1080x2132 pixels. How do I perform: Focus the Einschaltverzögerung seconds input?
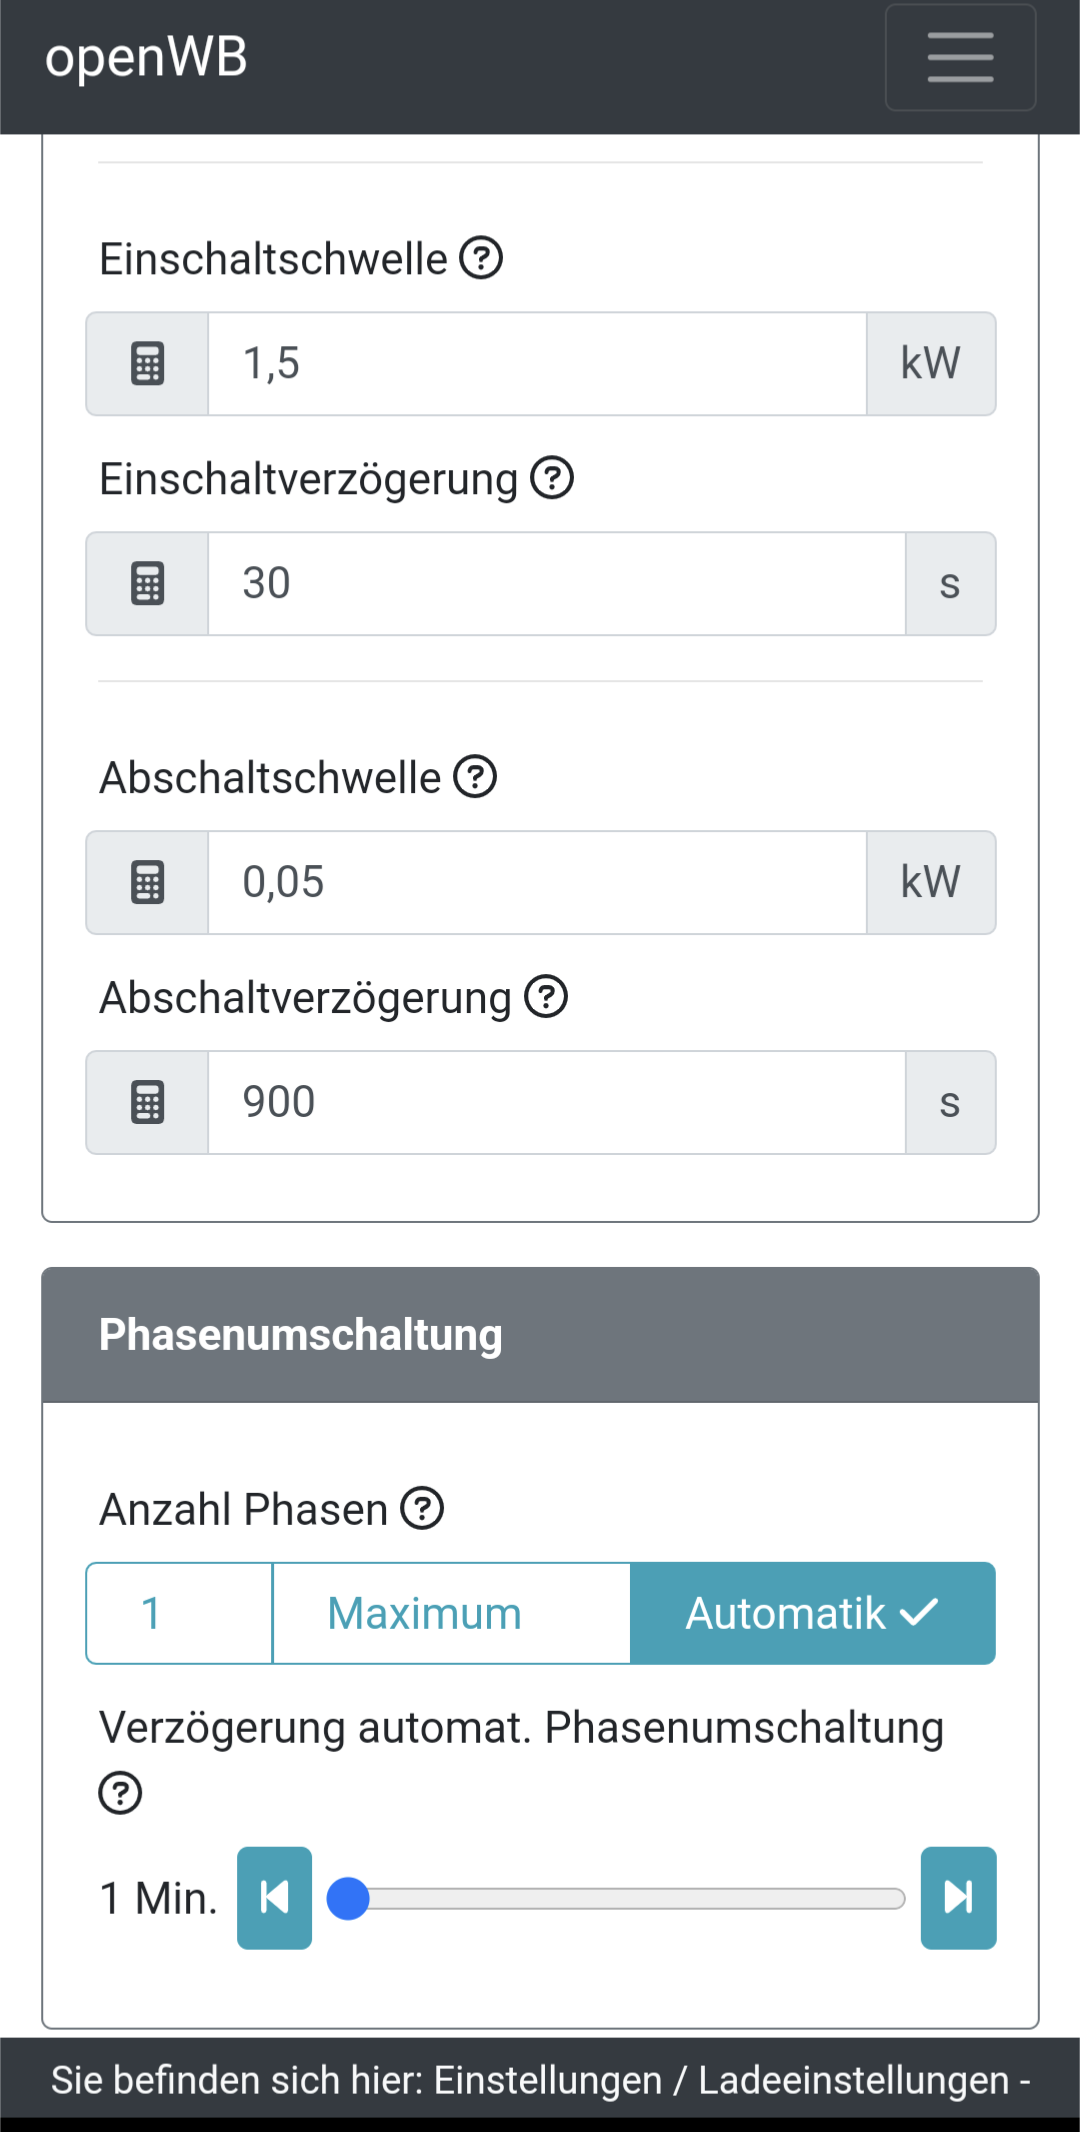[x=556, y=584]
